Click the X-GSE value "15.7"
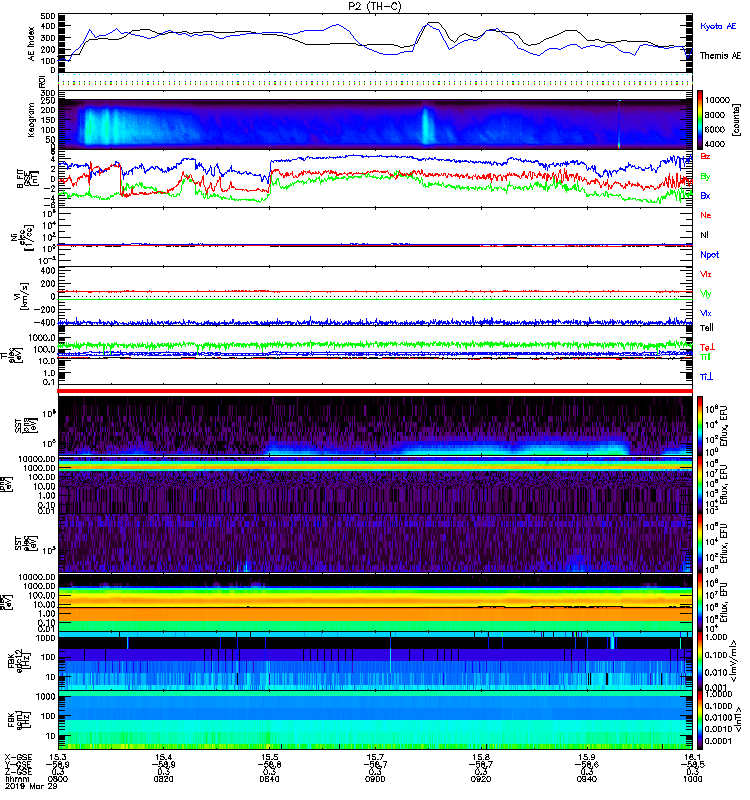The width and height of the screenshot is (750, 800). pos(375,757)
